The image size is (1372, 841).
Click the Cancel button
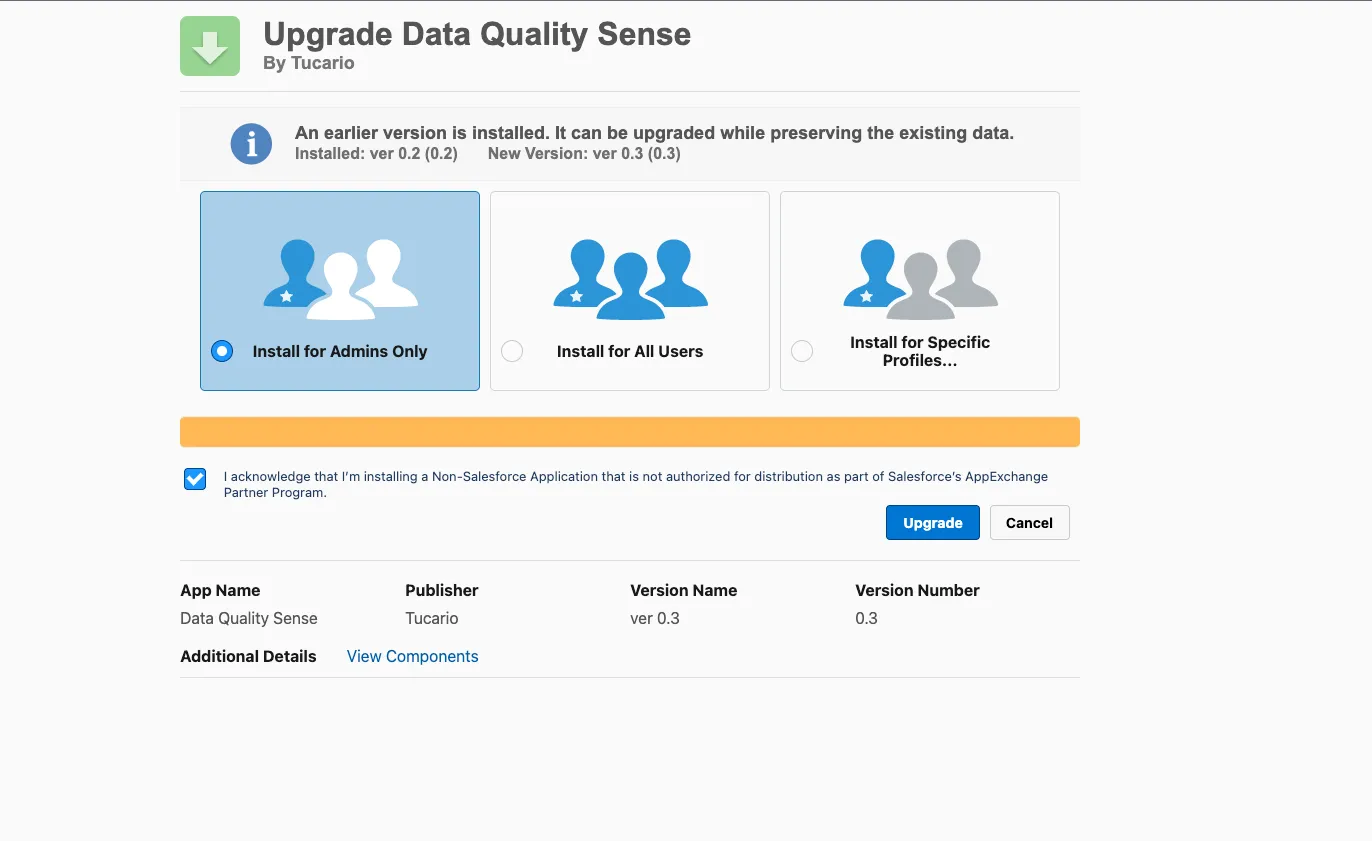[x=1029, y=522]
